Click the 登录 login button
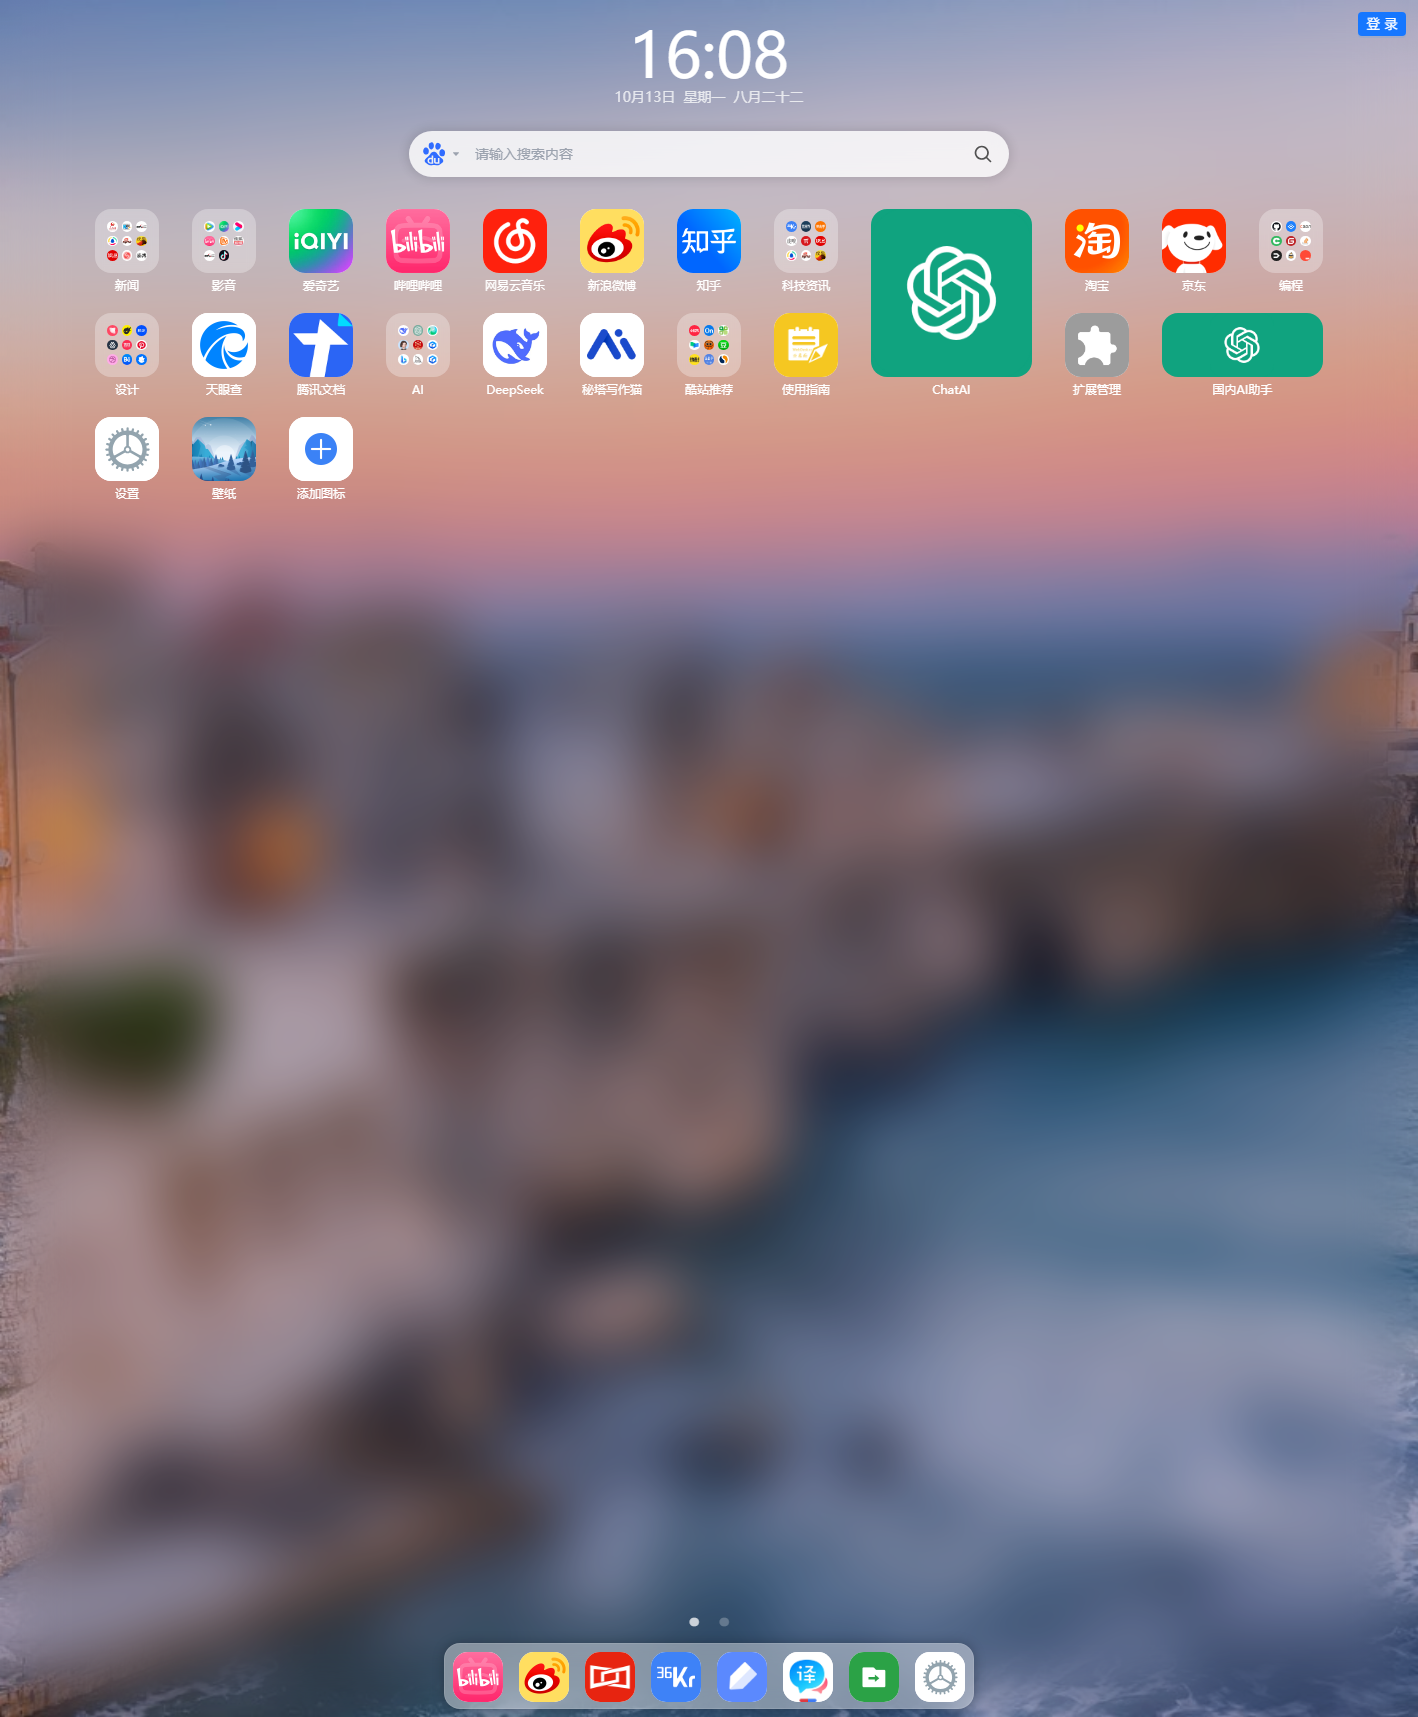The image size is (1418, 1717). coord(1381,24)
